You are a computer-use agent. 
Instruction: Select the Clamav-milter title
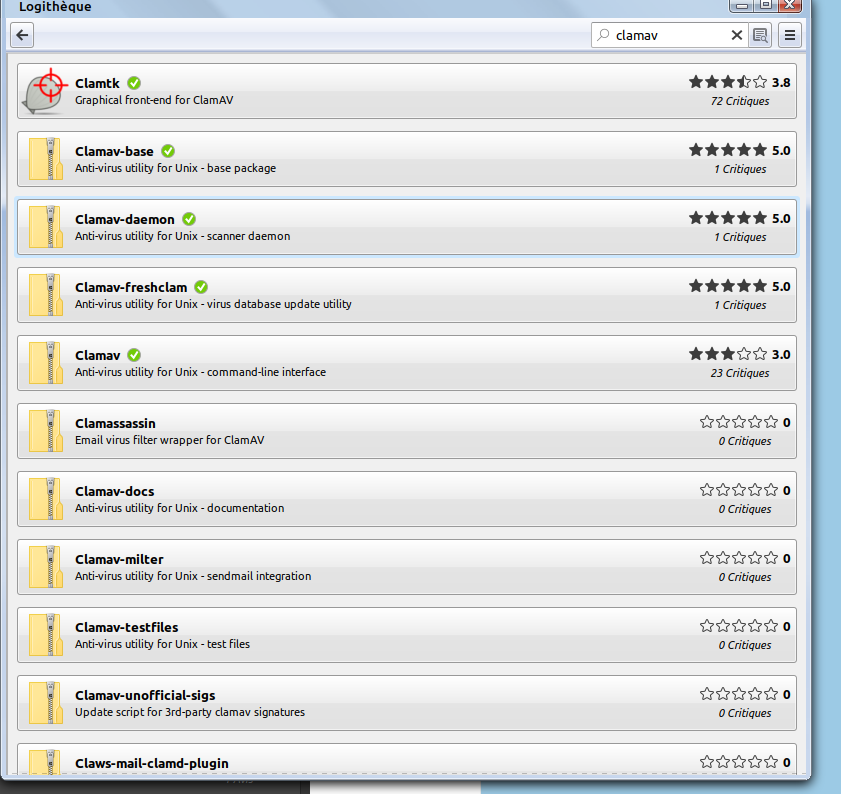pos(119,560)
